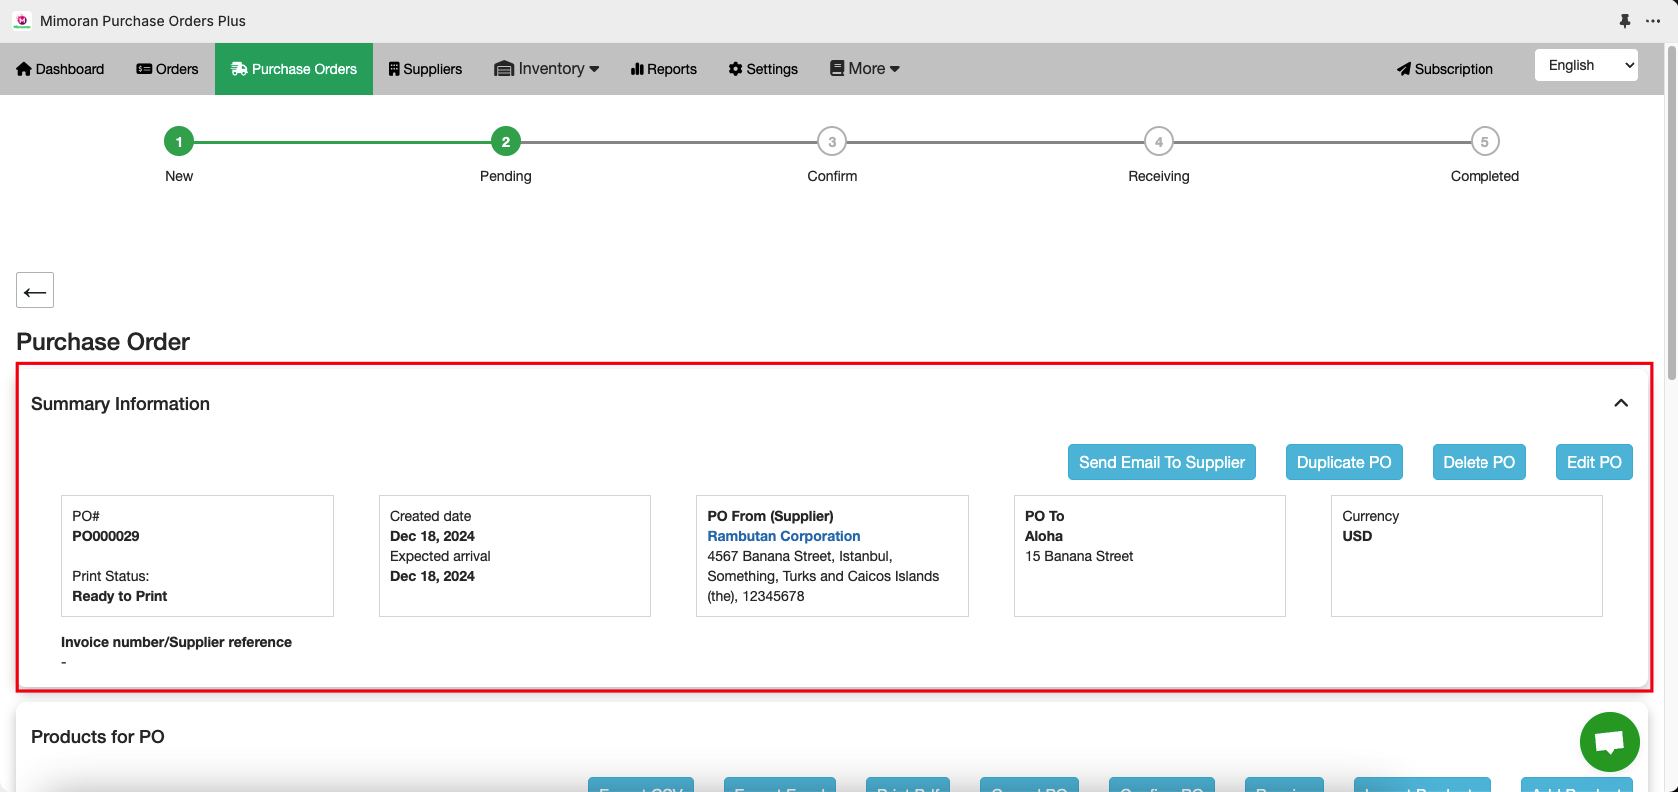Click step 2 Pending circle
This screenshot has height=792, width=1678.
pyautogui.click(x=506, y=142)
